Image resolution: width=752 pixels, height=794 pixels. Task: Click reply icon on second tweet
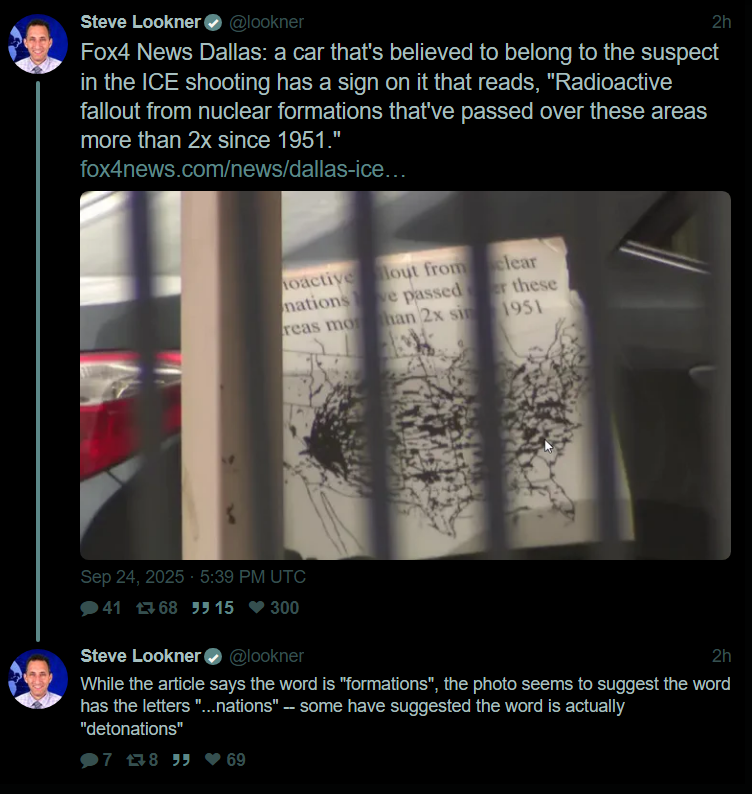tap(90, 760)
